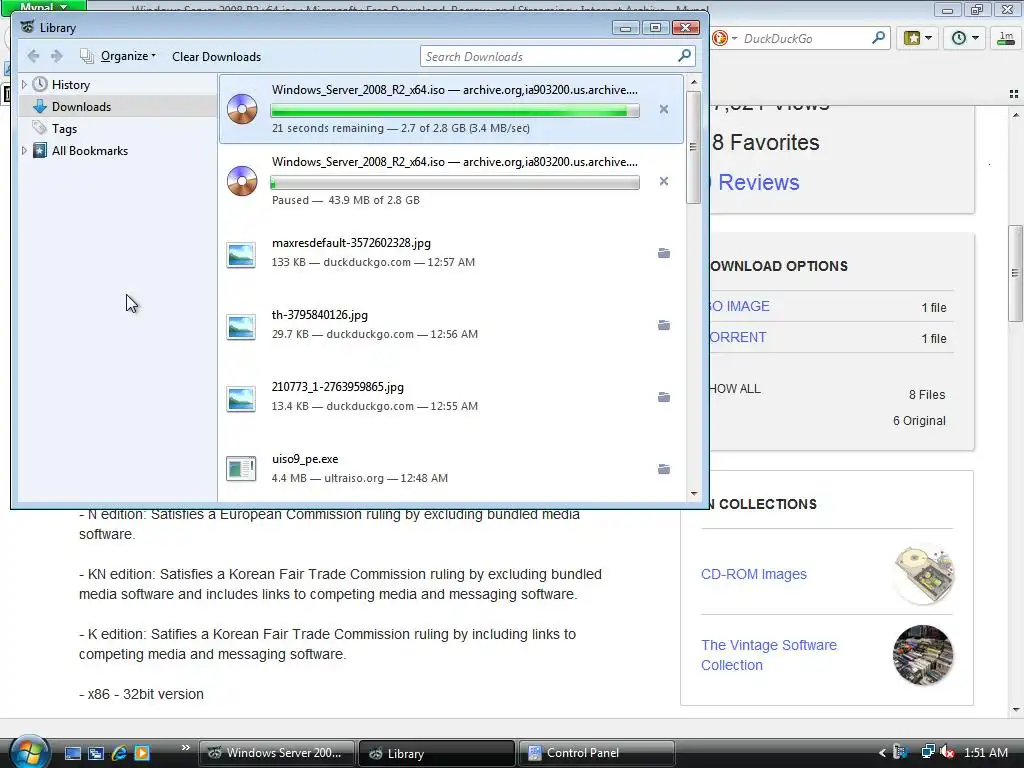This screenshot has width=1024, height=768.
Task: Show hidden tray icons arrow
Action: (882, 753)
